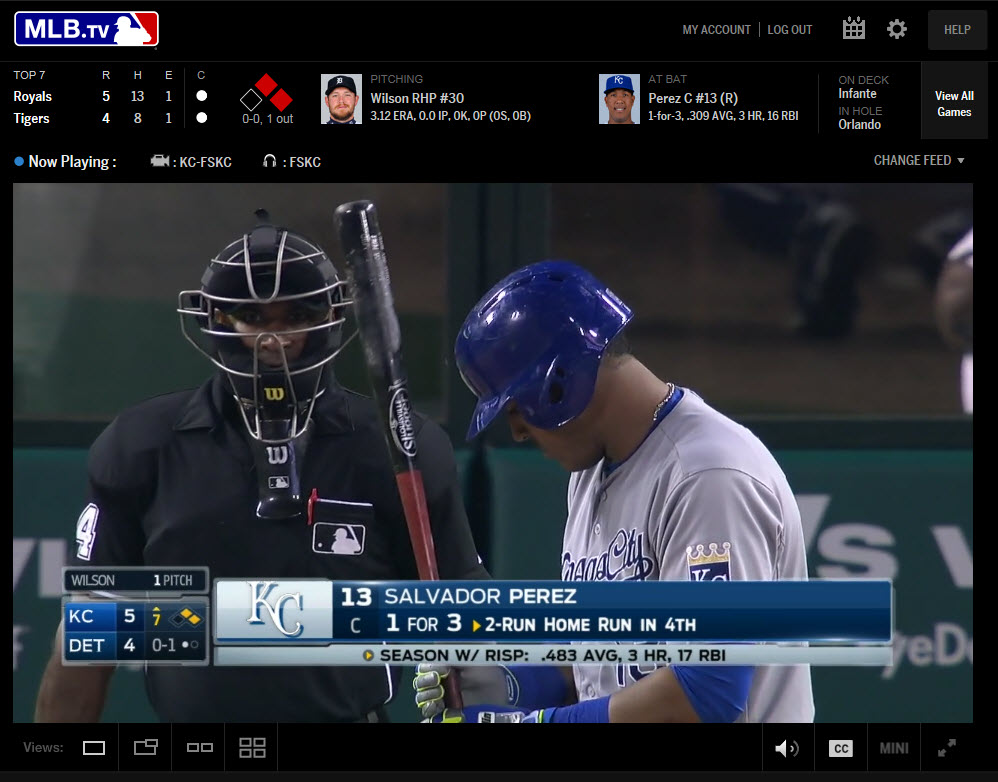
Task: Open the MY ACCOUNT link
Action: [x=716, y=30]
